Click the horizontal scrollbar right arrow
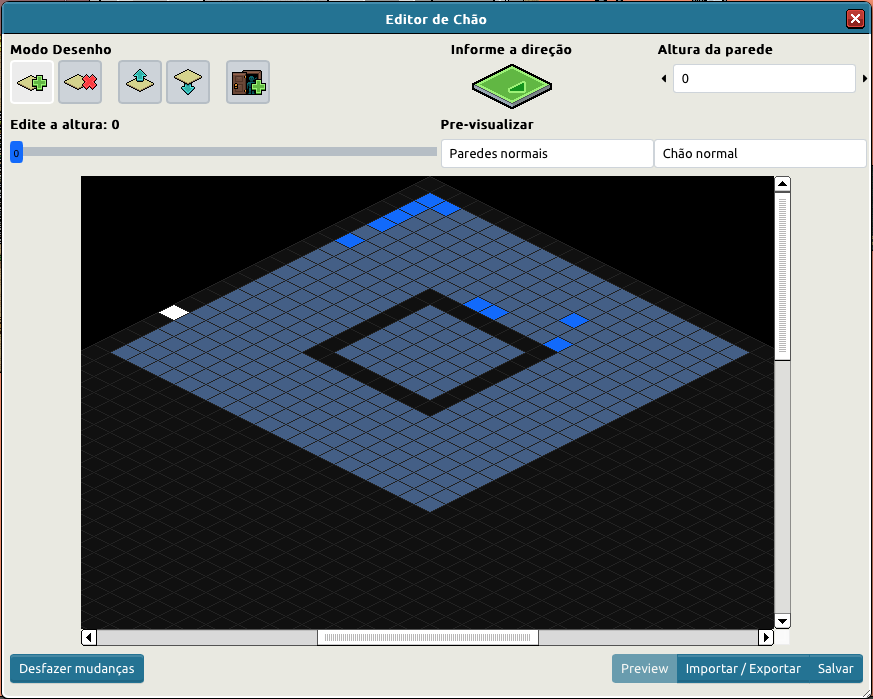The image size is (873, 699). pos(766,637)
